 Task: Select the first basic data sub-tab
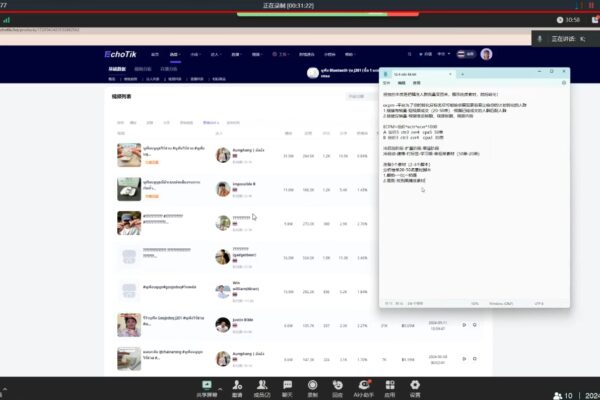pos(117,69)
